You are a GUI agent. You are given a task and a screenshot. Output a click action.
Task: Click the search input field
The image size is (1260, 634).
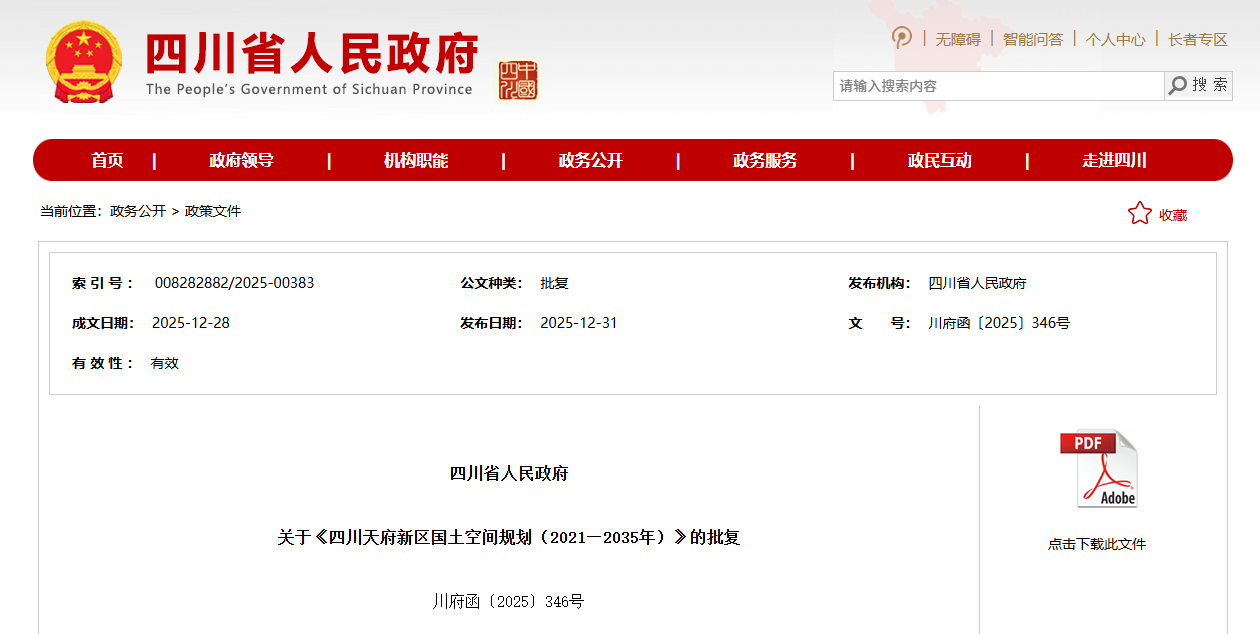click(998, 86)
